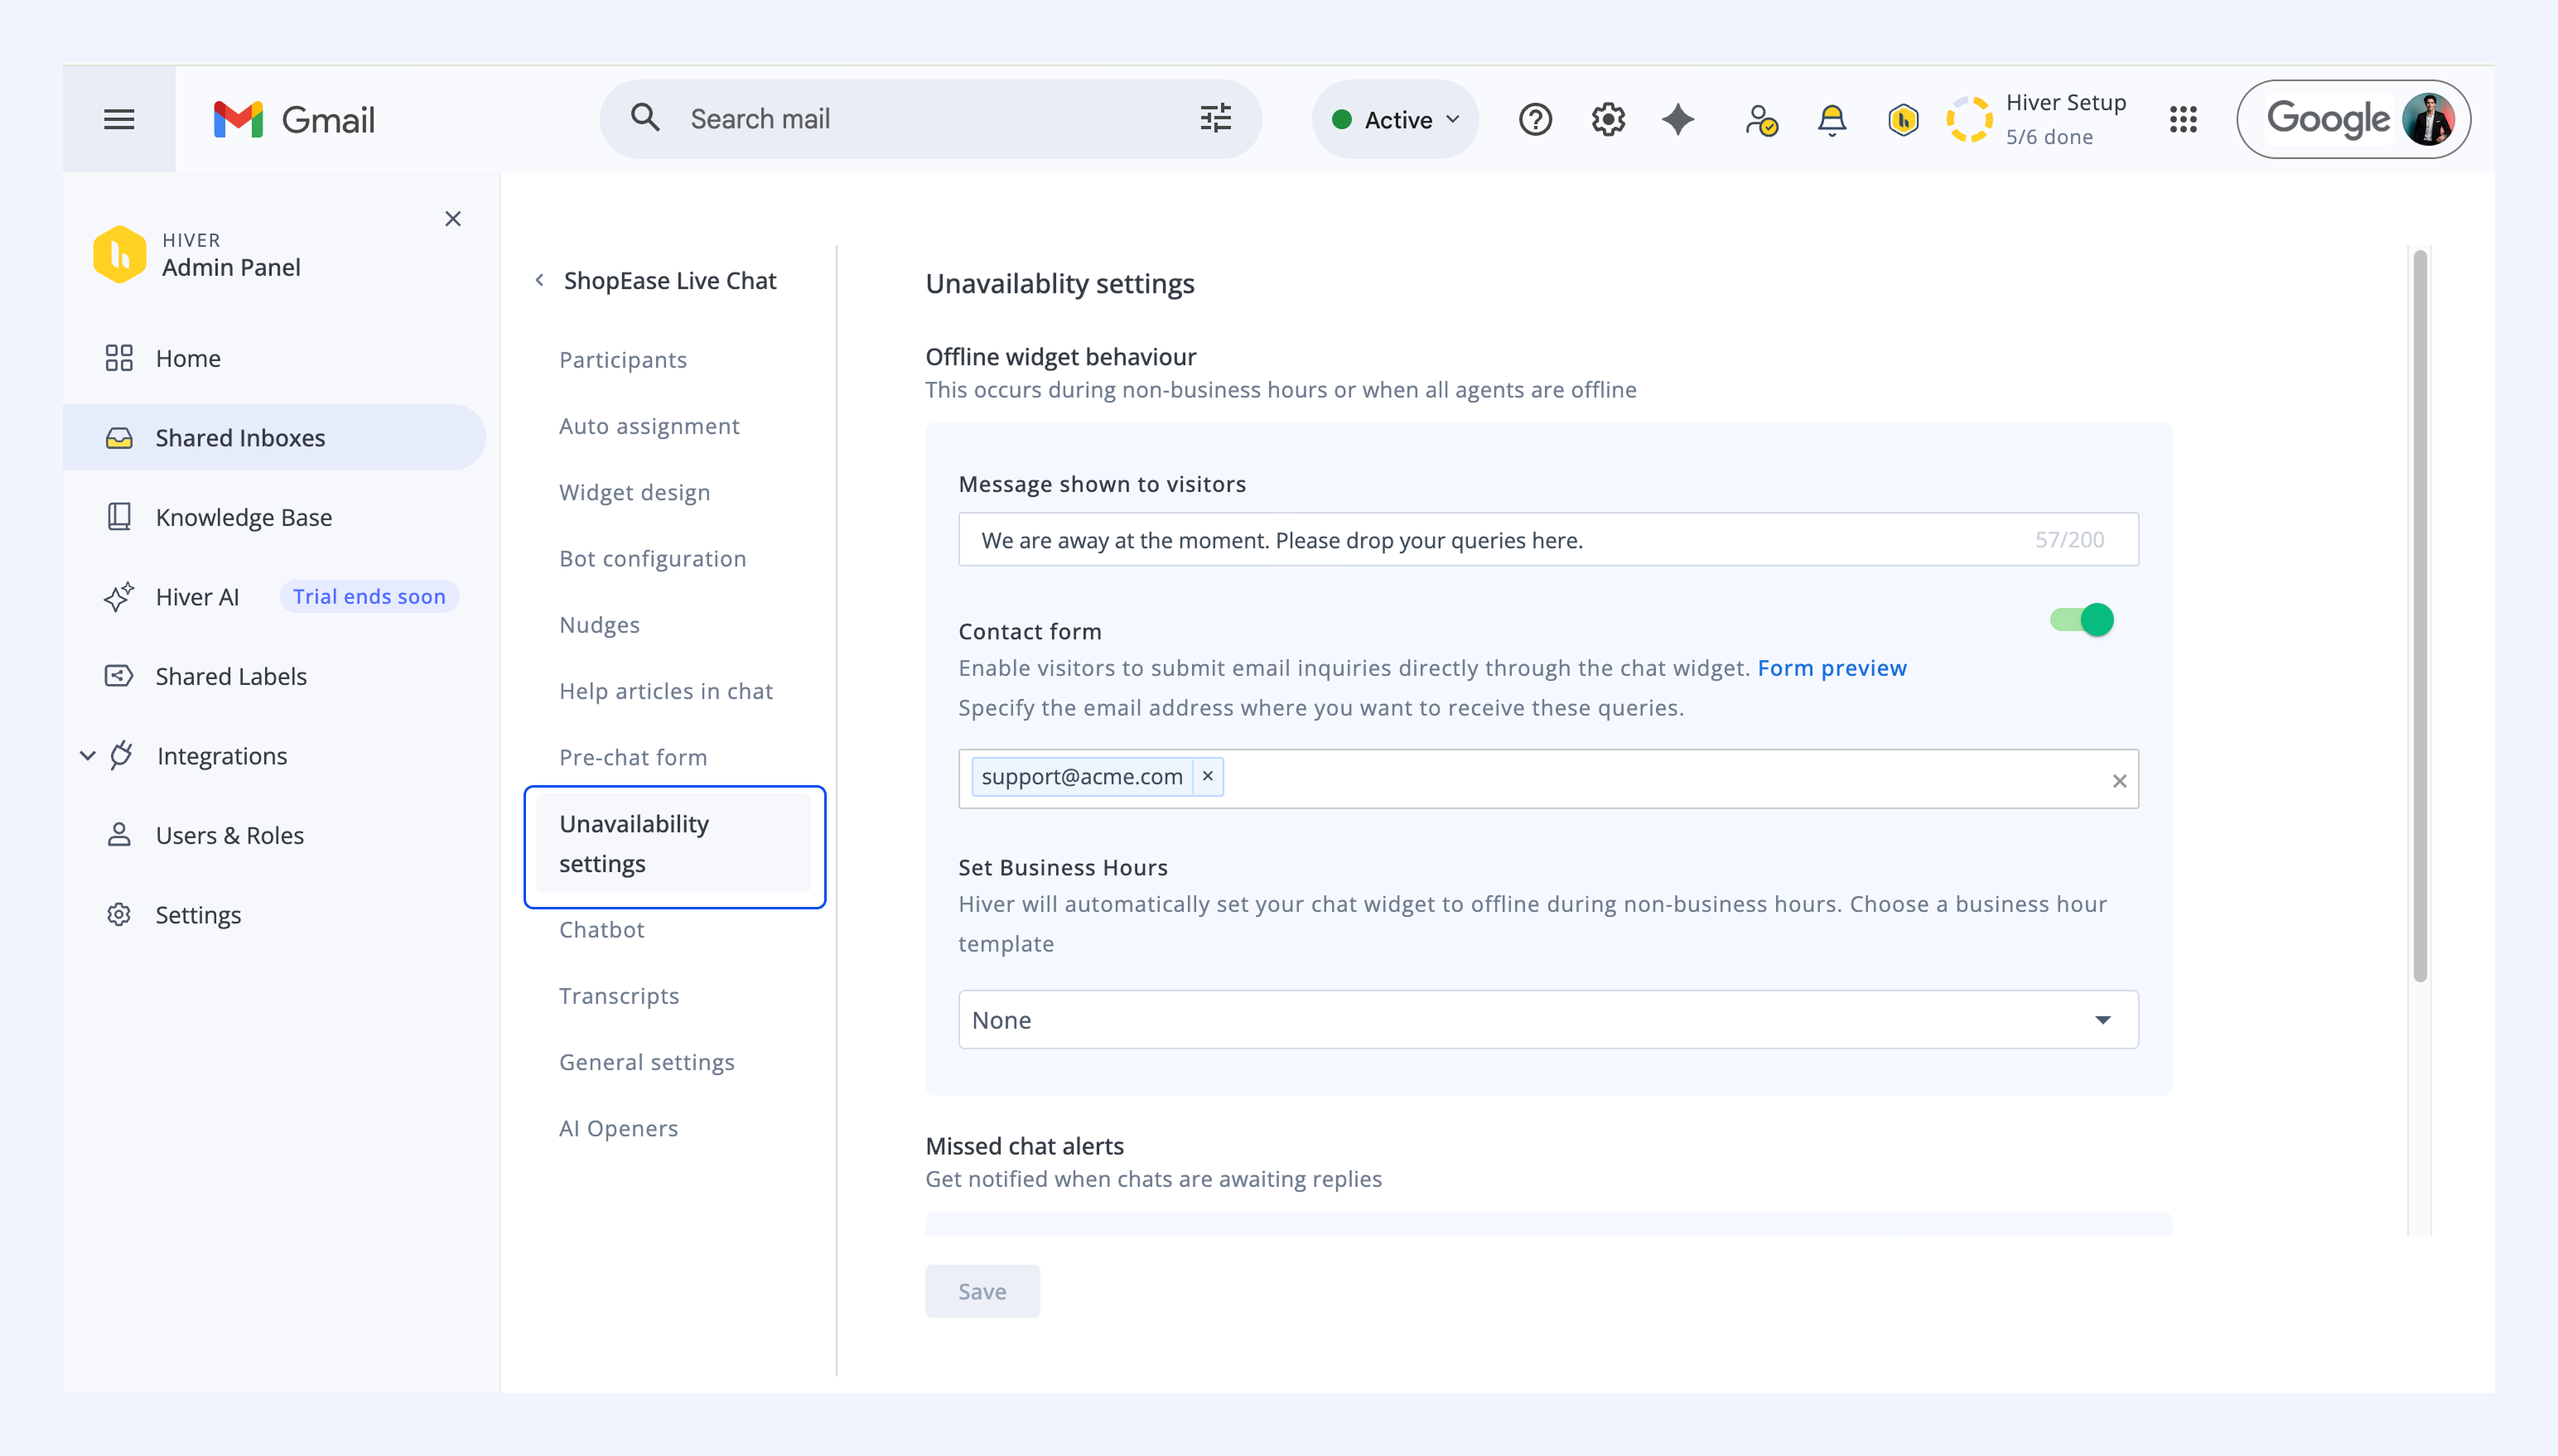Close the Hiver Admin Panel

pyautogui.click(x=453, y=218)
